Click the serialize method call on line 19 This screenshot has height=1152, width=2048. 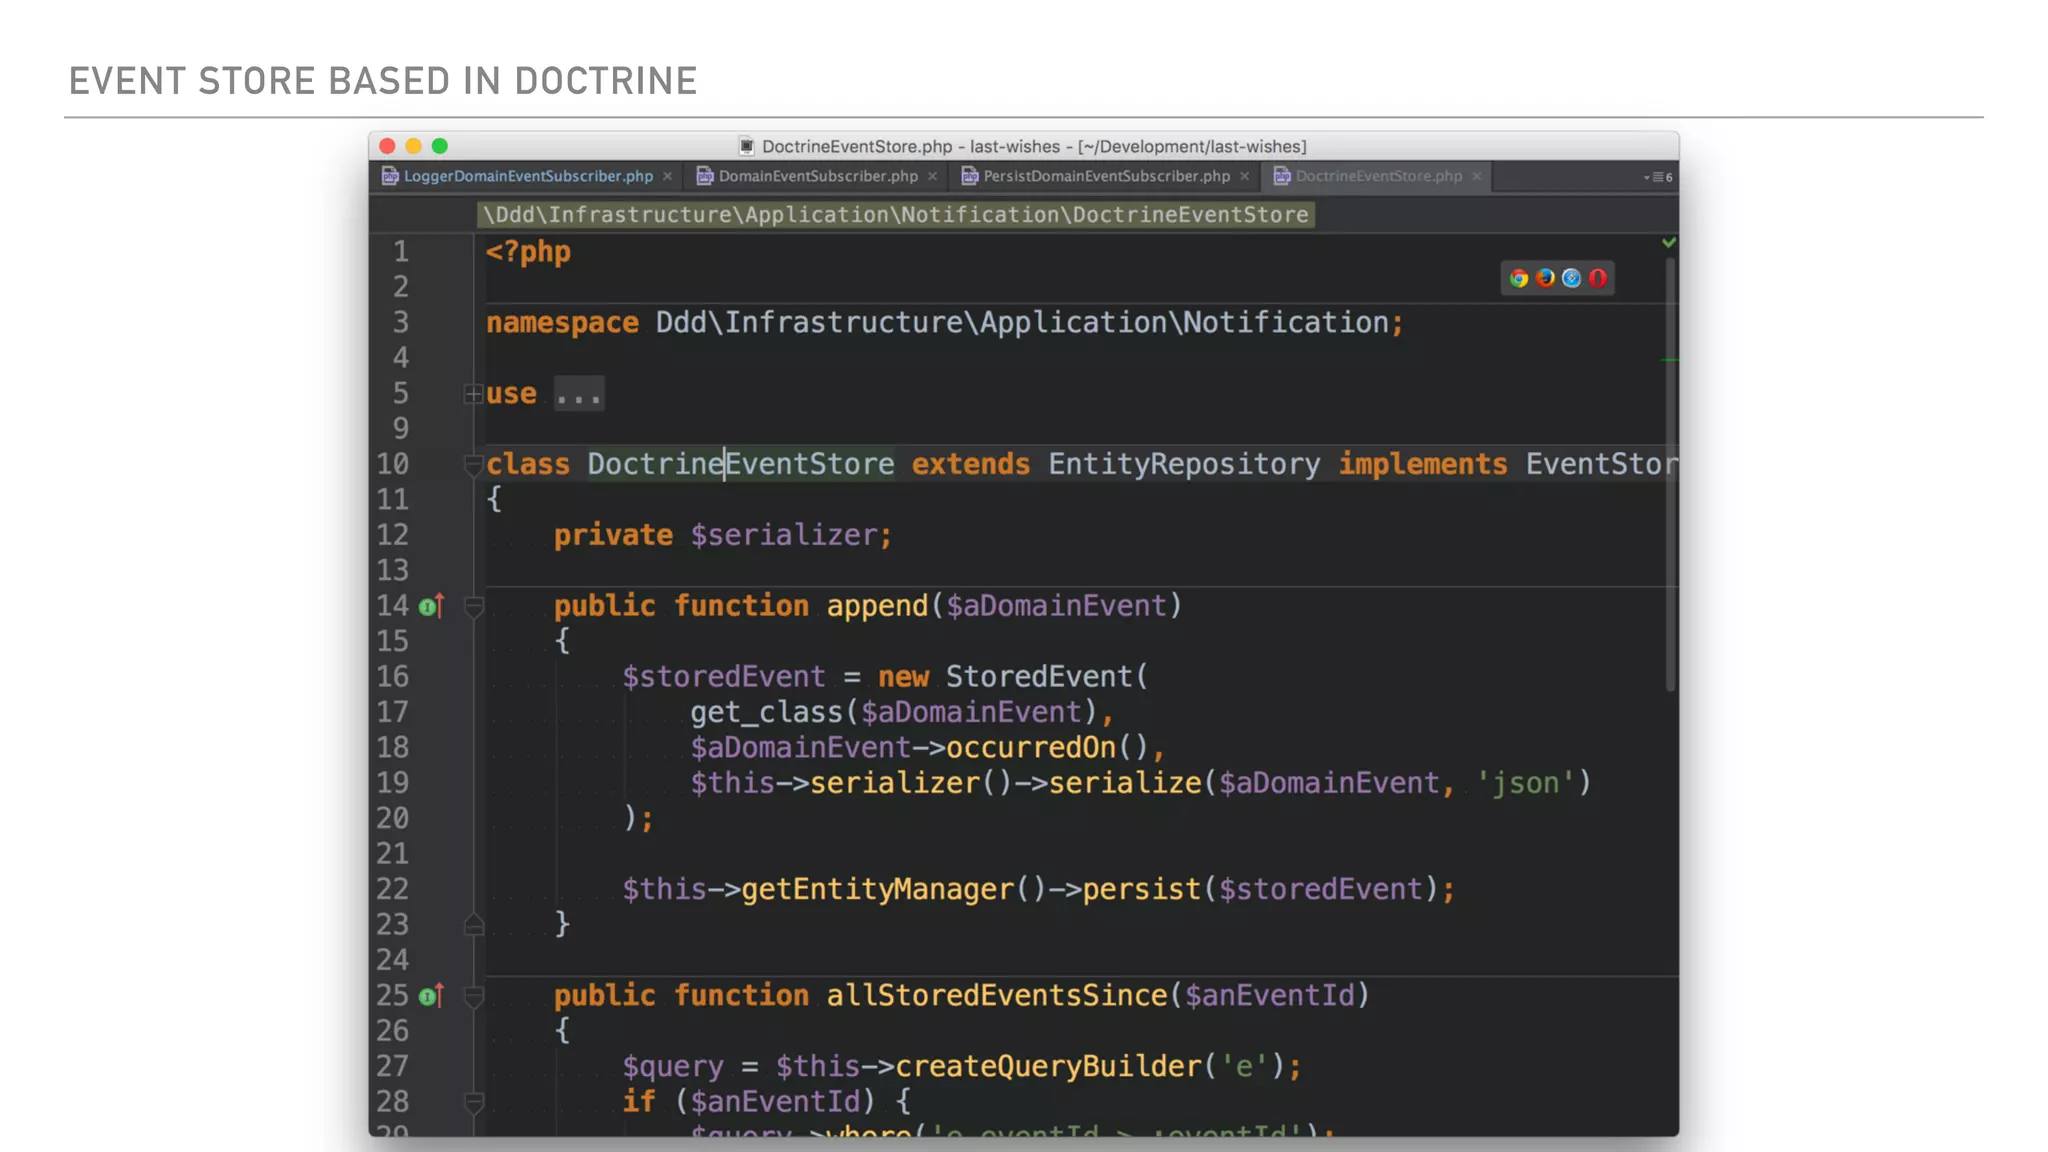point(1125,783)
